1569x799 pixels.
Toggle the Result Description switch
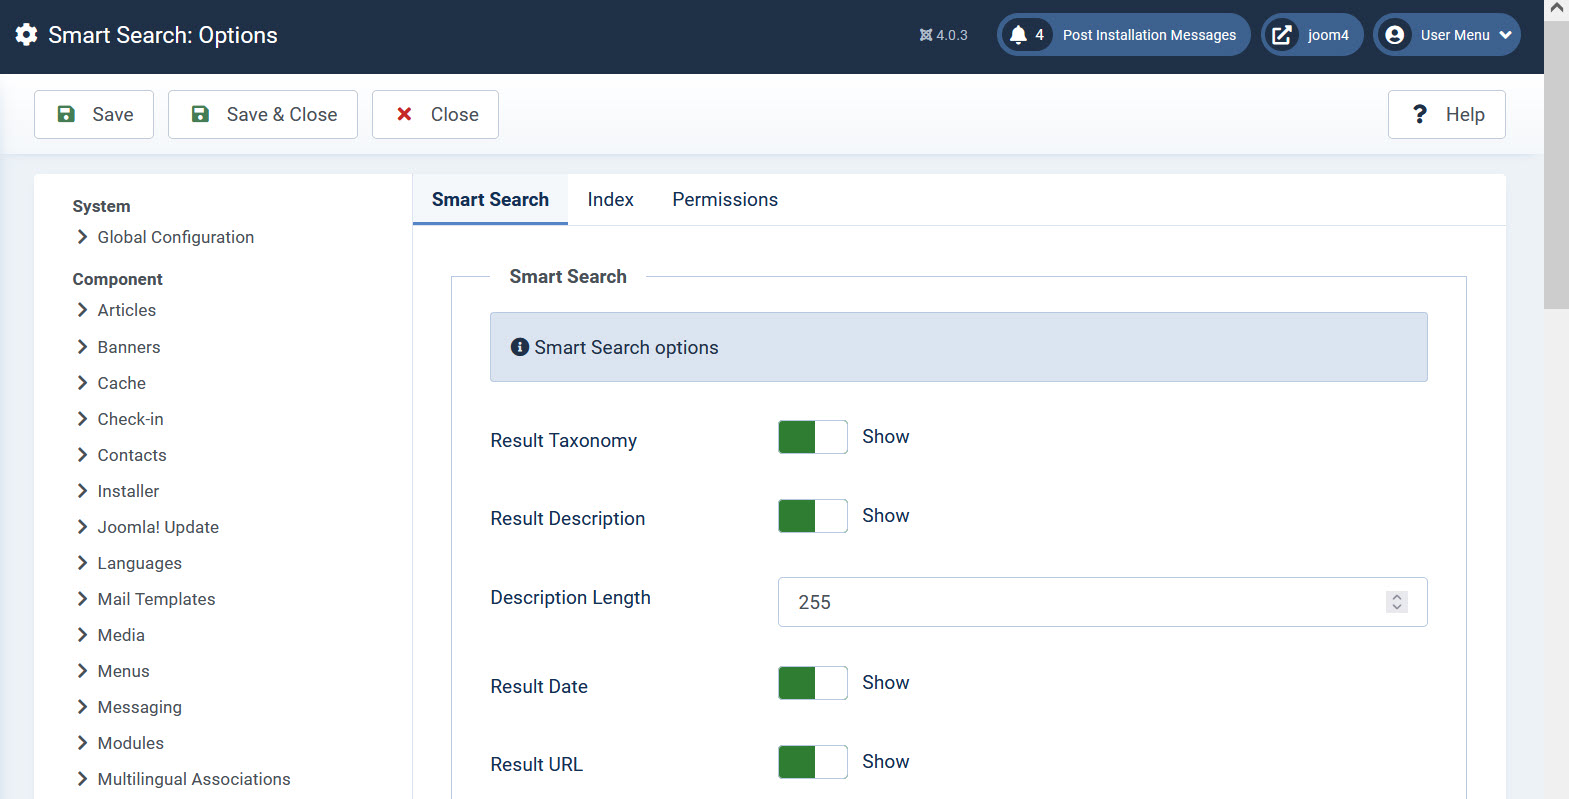[812, 516]
